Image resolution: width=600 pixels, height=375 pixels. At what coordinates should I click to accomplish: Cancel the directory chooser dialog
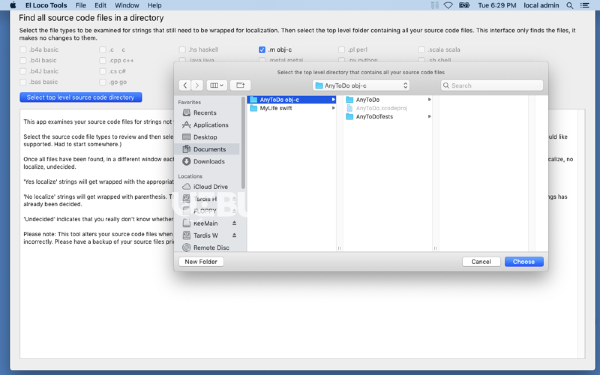click(x=481, y=262)
